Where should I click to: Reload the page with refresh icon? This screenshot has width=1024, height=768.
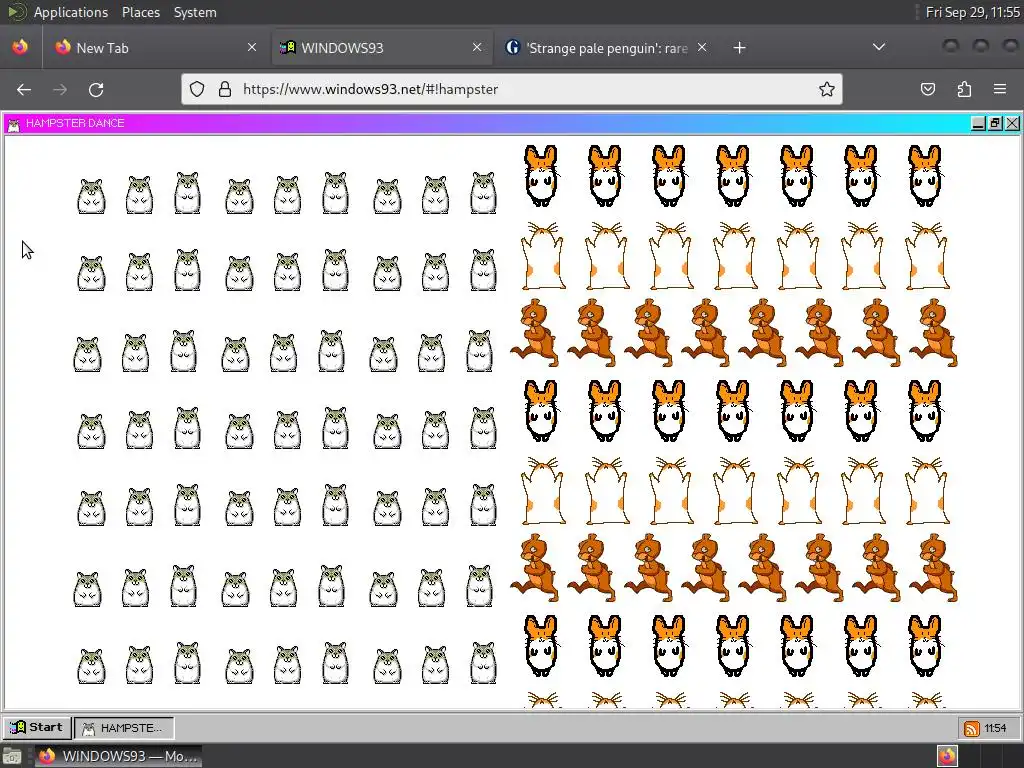(96, 89)
